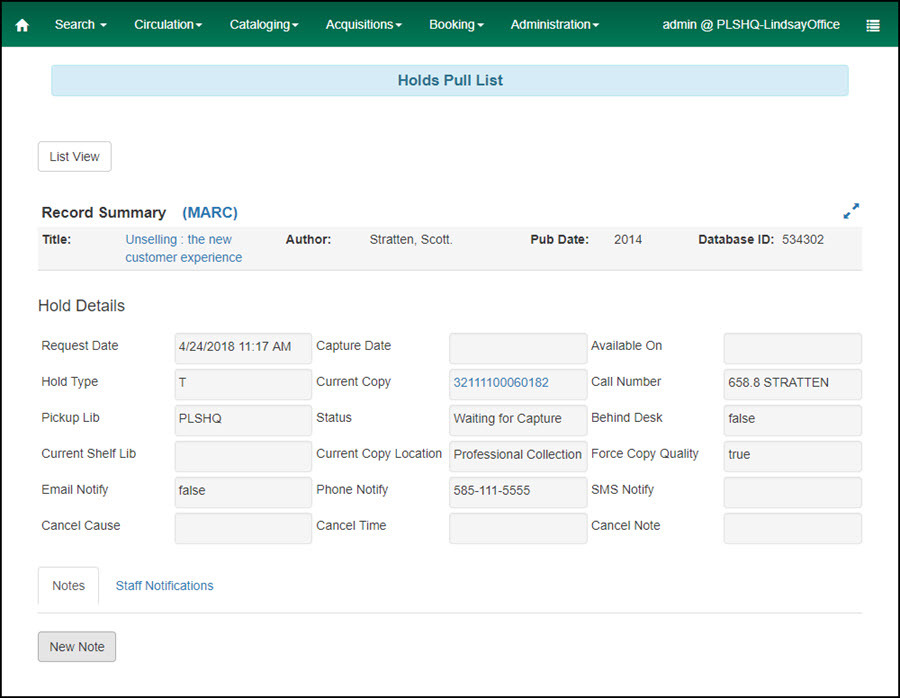Click the Hold Type field

243,384
